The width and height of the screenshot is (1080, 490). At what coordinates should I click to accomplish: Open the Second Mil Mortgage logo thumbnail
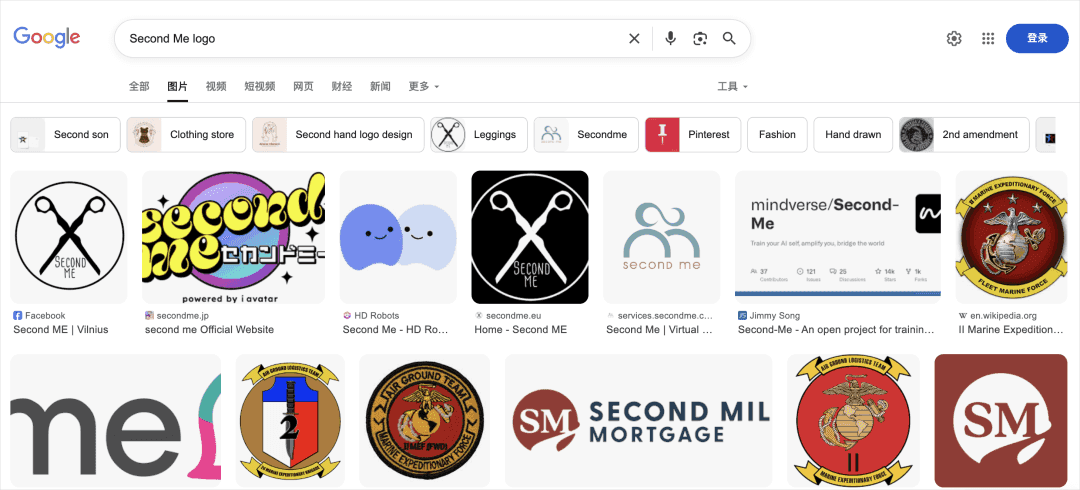[637, 420]
